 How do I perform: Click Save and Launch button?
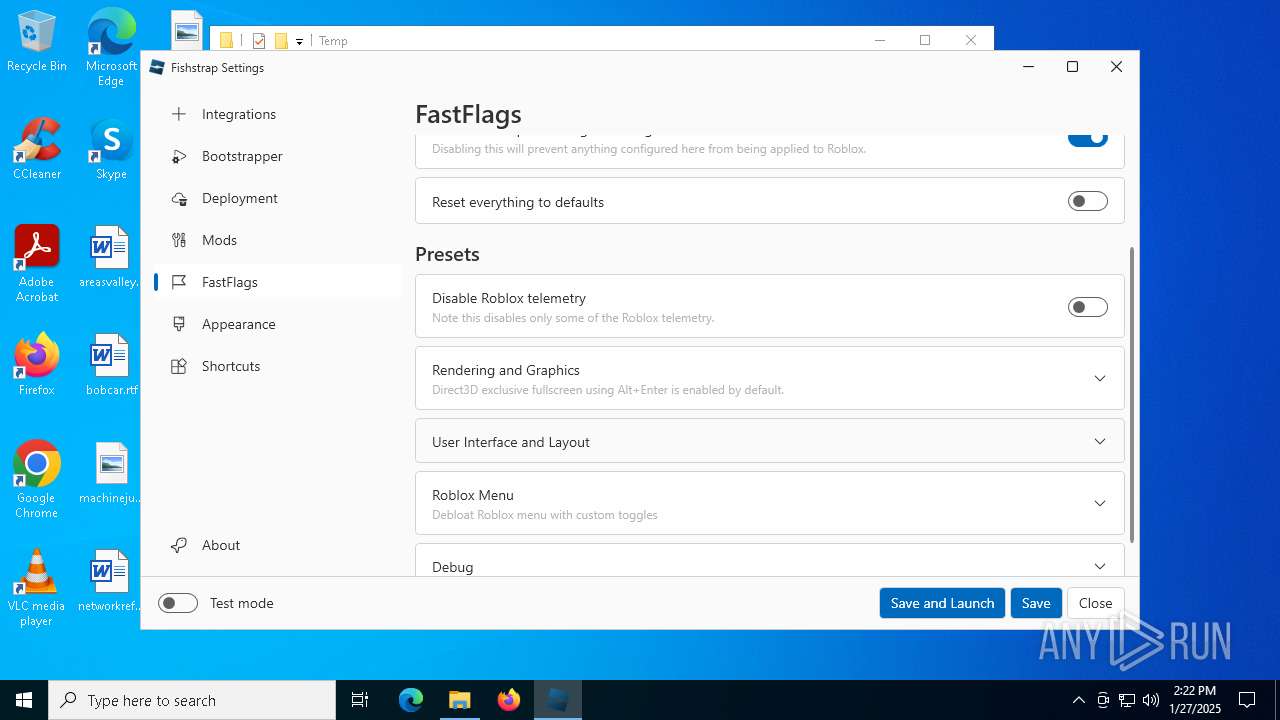click(x=942, y=603)
